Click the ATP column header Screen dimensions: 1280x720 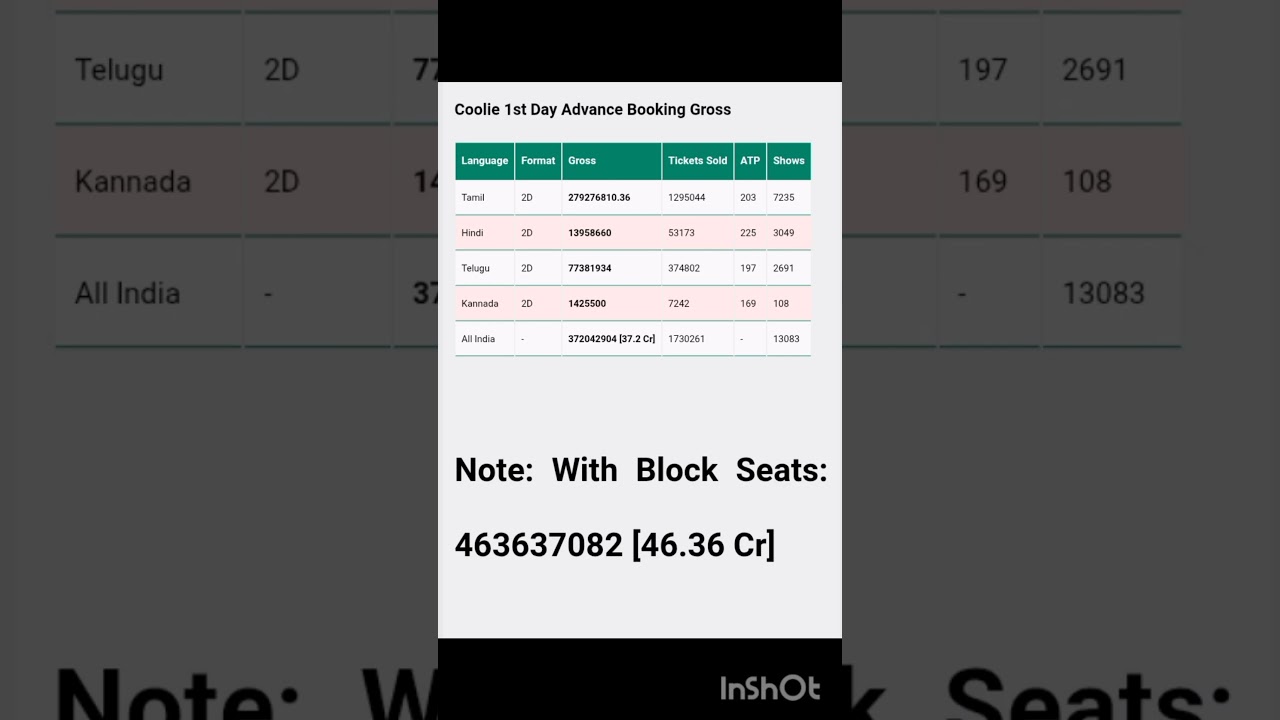click(750, 161)
